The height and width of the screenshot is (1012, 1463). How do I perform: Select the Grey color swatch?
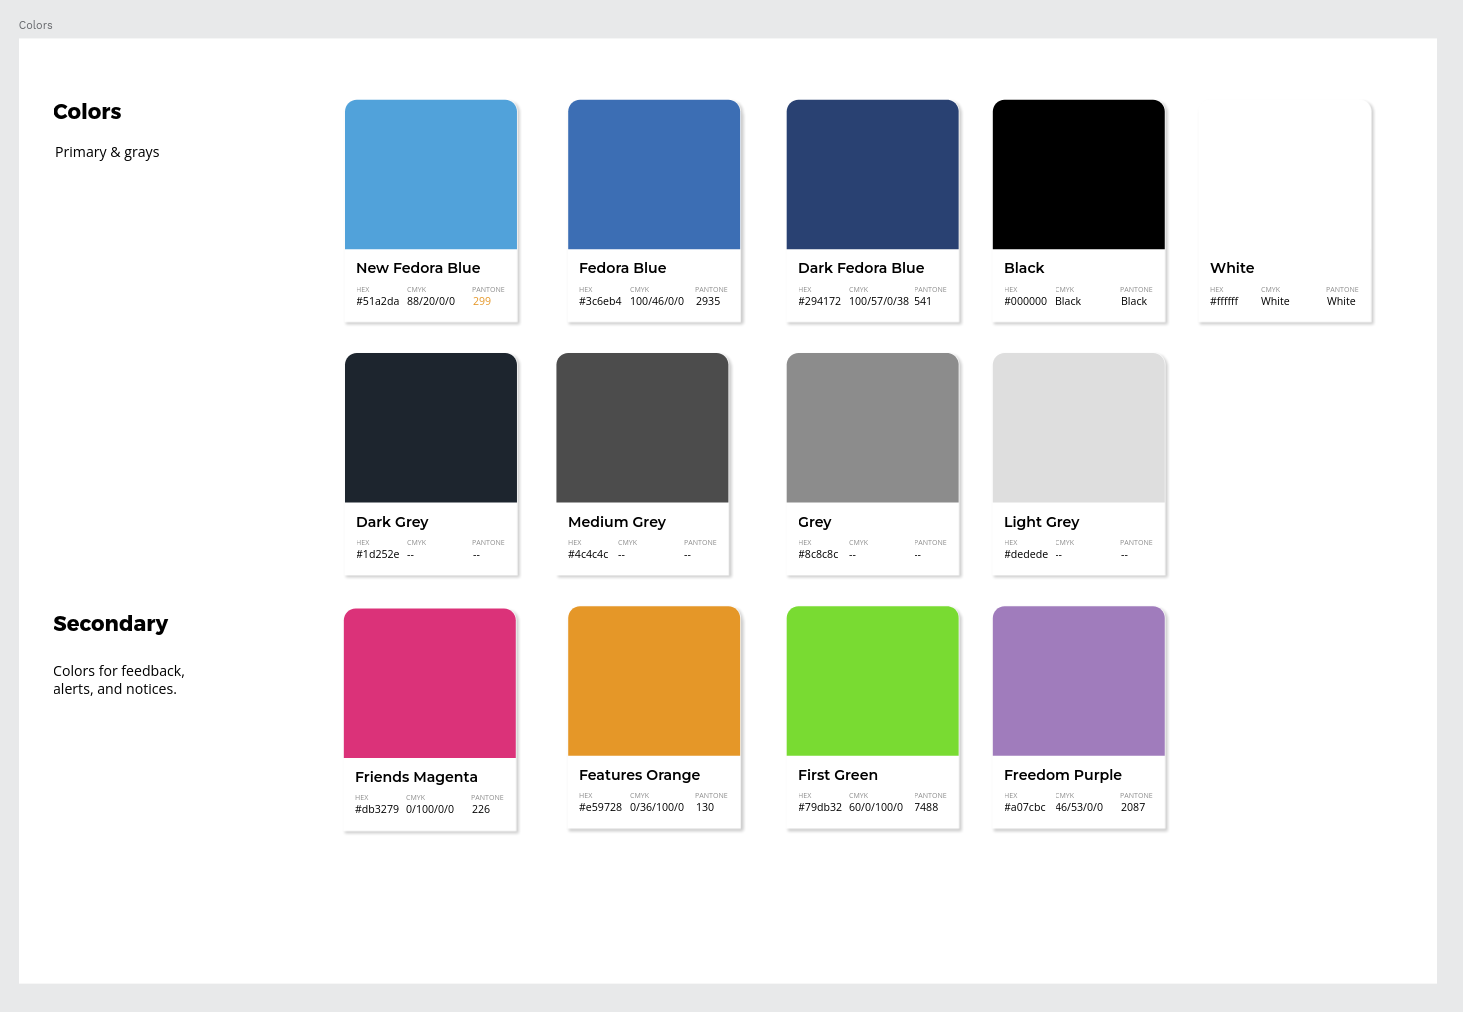coord(873,428)
